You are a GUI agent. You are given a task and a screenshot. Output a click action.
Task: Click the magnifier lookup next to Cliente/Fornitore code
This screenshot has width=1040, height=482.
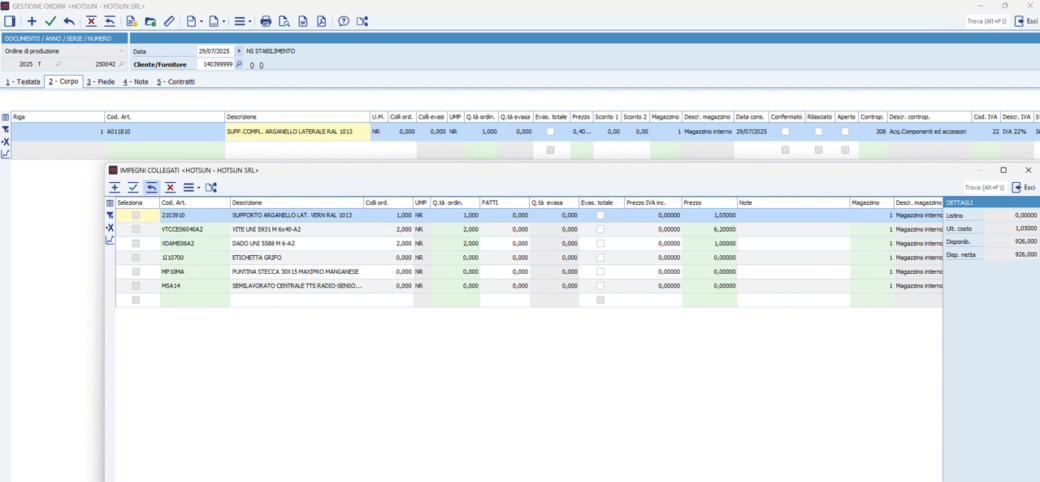(x=241, y=64)
